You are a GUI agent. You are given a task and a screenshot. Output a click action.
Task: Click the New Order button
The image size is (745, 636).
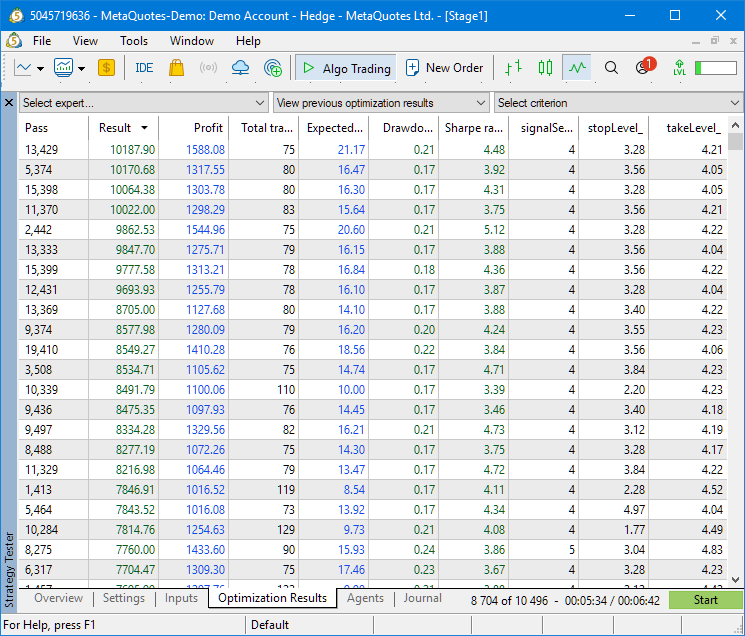(444, 68)
